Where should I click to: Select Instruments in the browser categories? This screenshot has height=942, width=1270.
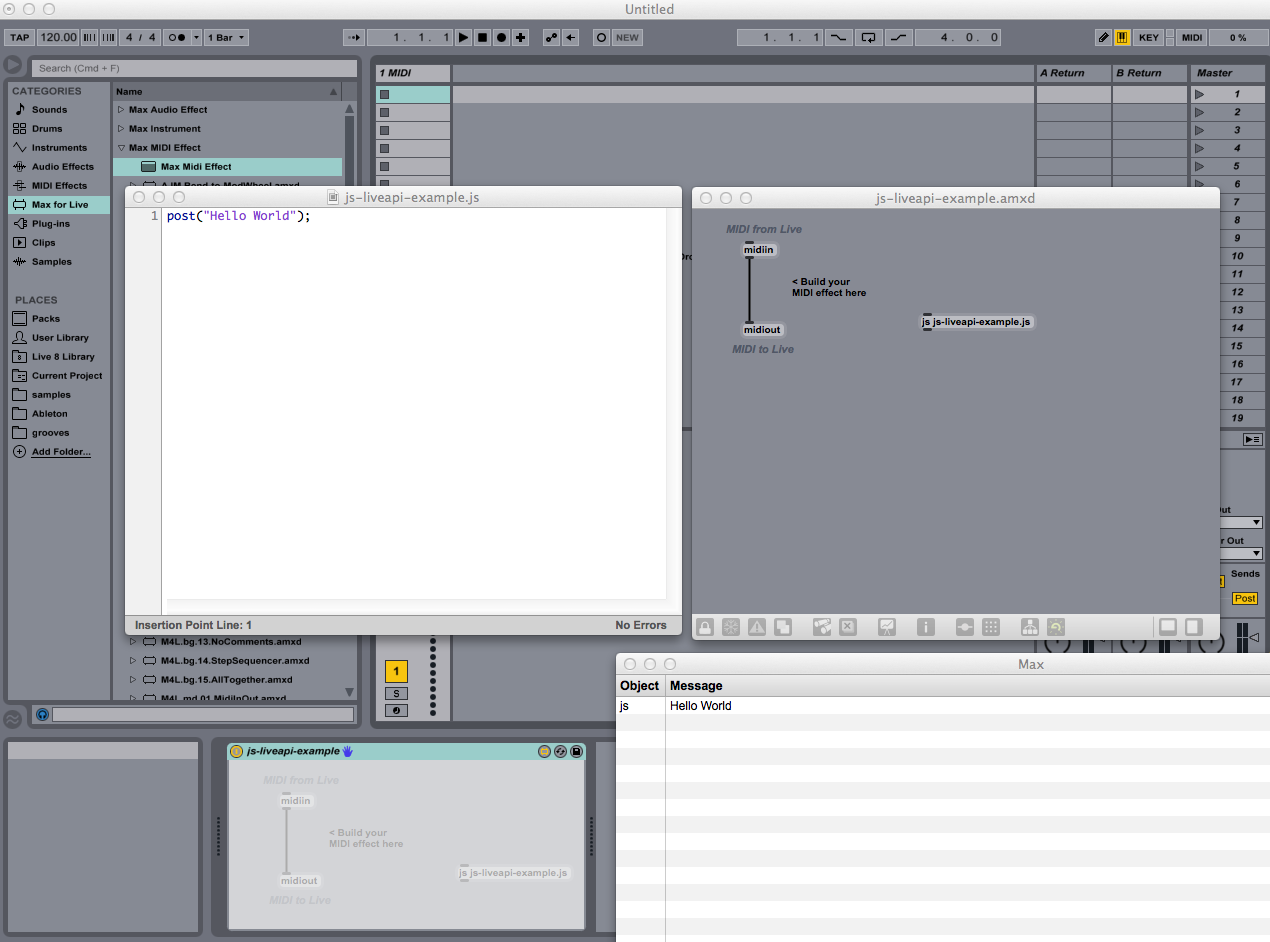tap(59, 148)
